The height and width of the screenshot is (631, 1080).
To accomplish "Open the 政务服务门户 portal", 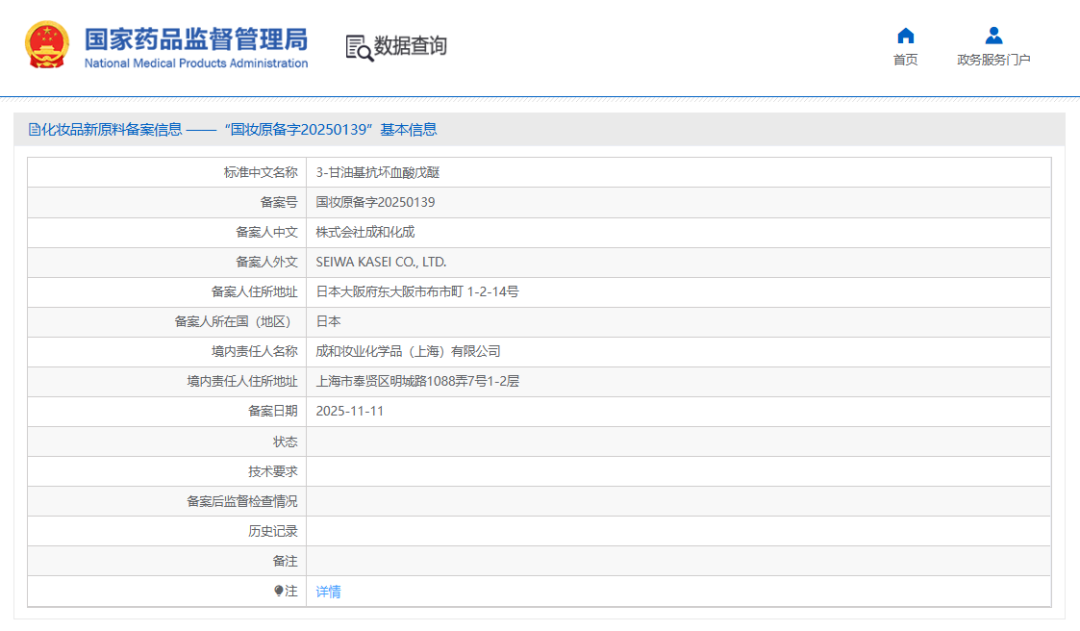I will tap(993, 58).
